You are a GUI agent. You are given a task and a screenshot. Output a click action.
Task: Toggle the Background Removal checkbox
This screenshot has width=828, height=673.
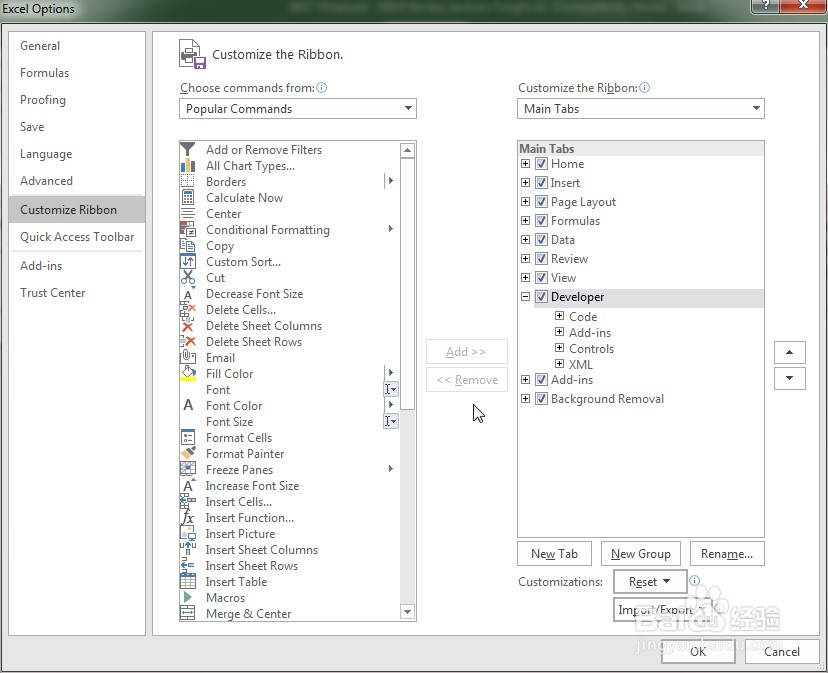point(541,399)
